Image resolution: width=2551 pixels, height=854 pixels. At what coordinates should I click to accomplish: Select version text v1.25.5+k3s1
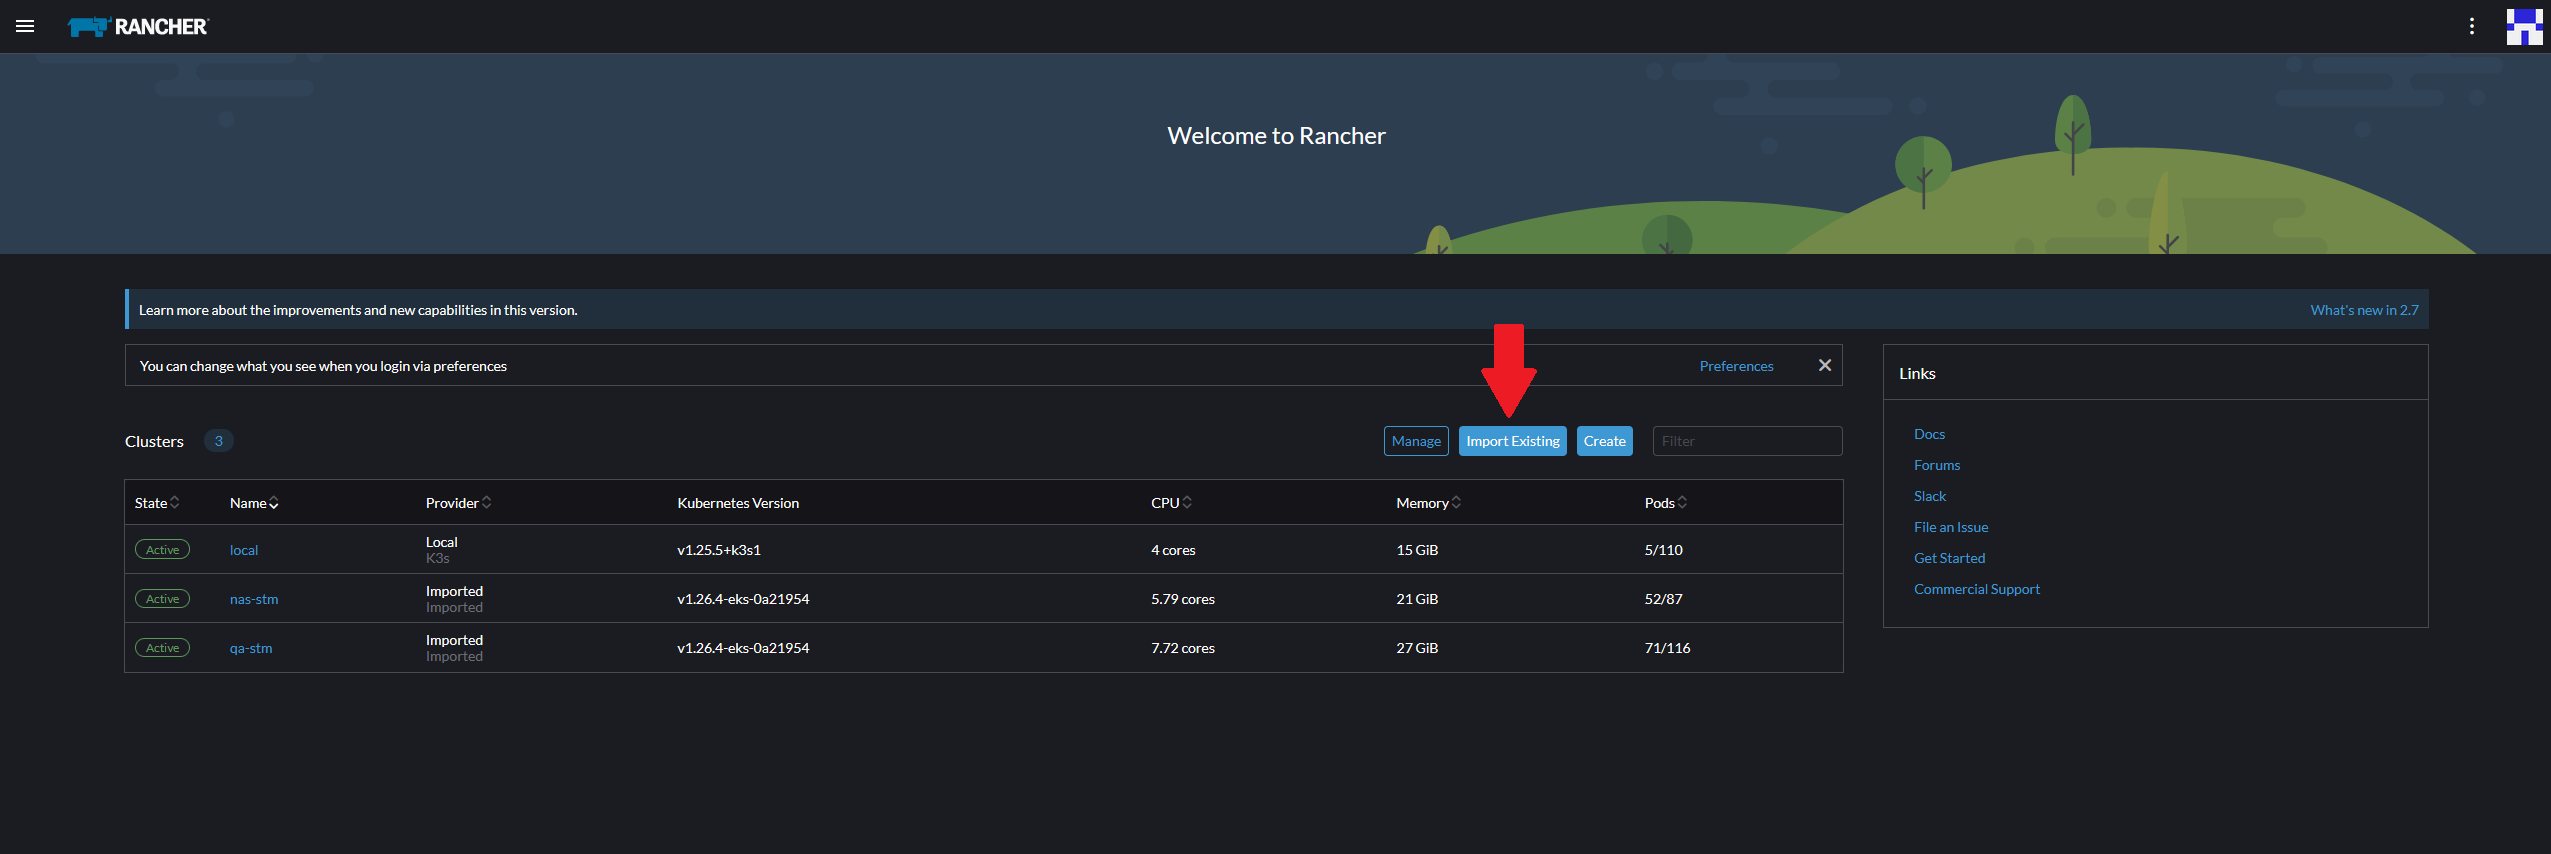click(719, 550)
